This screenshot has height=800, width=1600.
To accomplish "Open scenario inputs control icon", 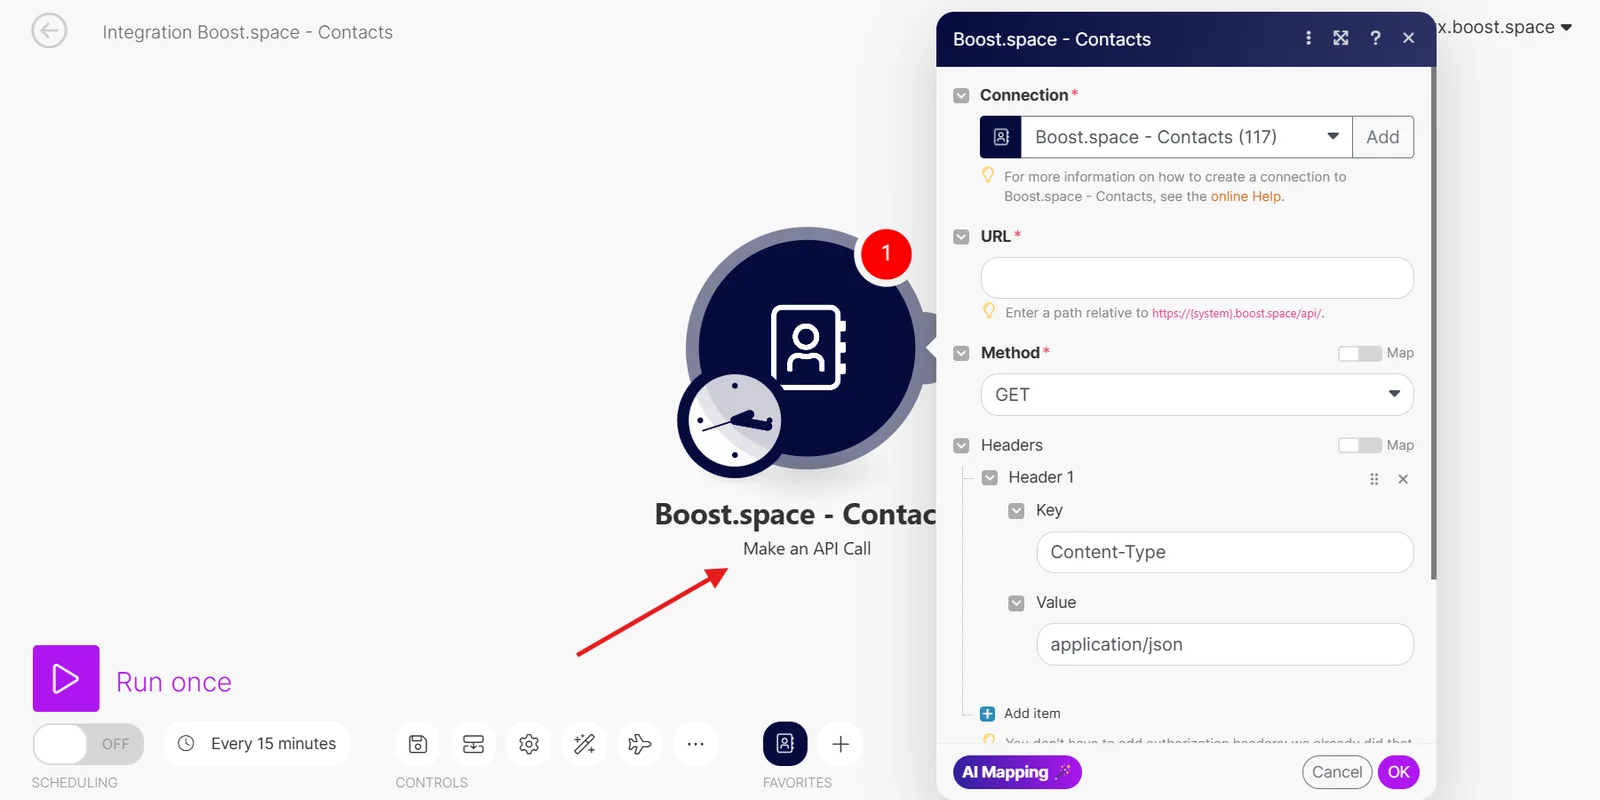I will tap(474, 744).
